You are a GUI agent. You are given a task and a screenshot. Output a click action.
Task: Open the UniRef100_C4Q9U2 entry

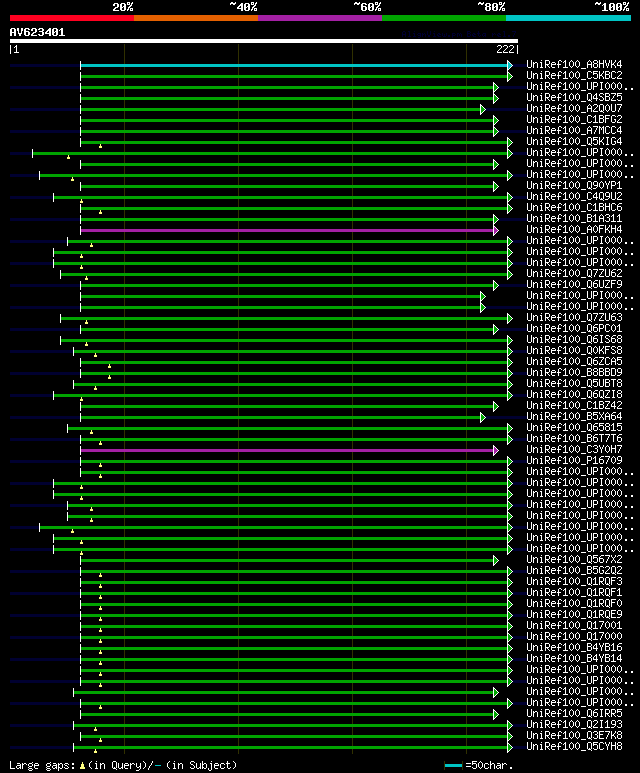(574, 196)
